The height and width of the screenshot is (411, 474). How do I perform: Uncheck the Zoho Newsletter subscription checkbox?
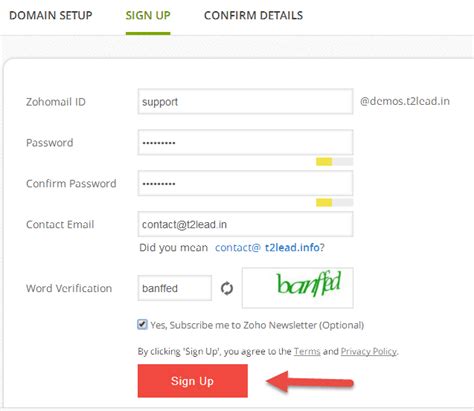[142, 324]
